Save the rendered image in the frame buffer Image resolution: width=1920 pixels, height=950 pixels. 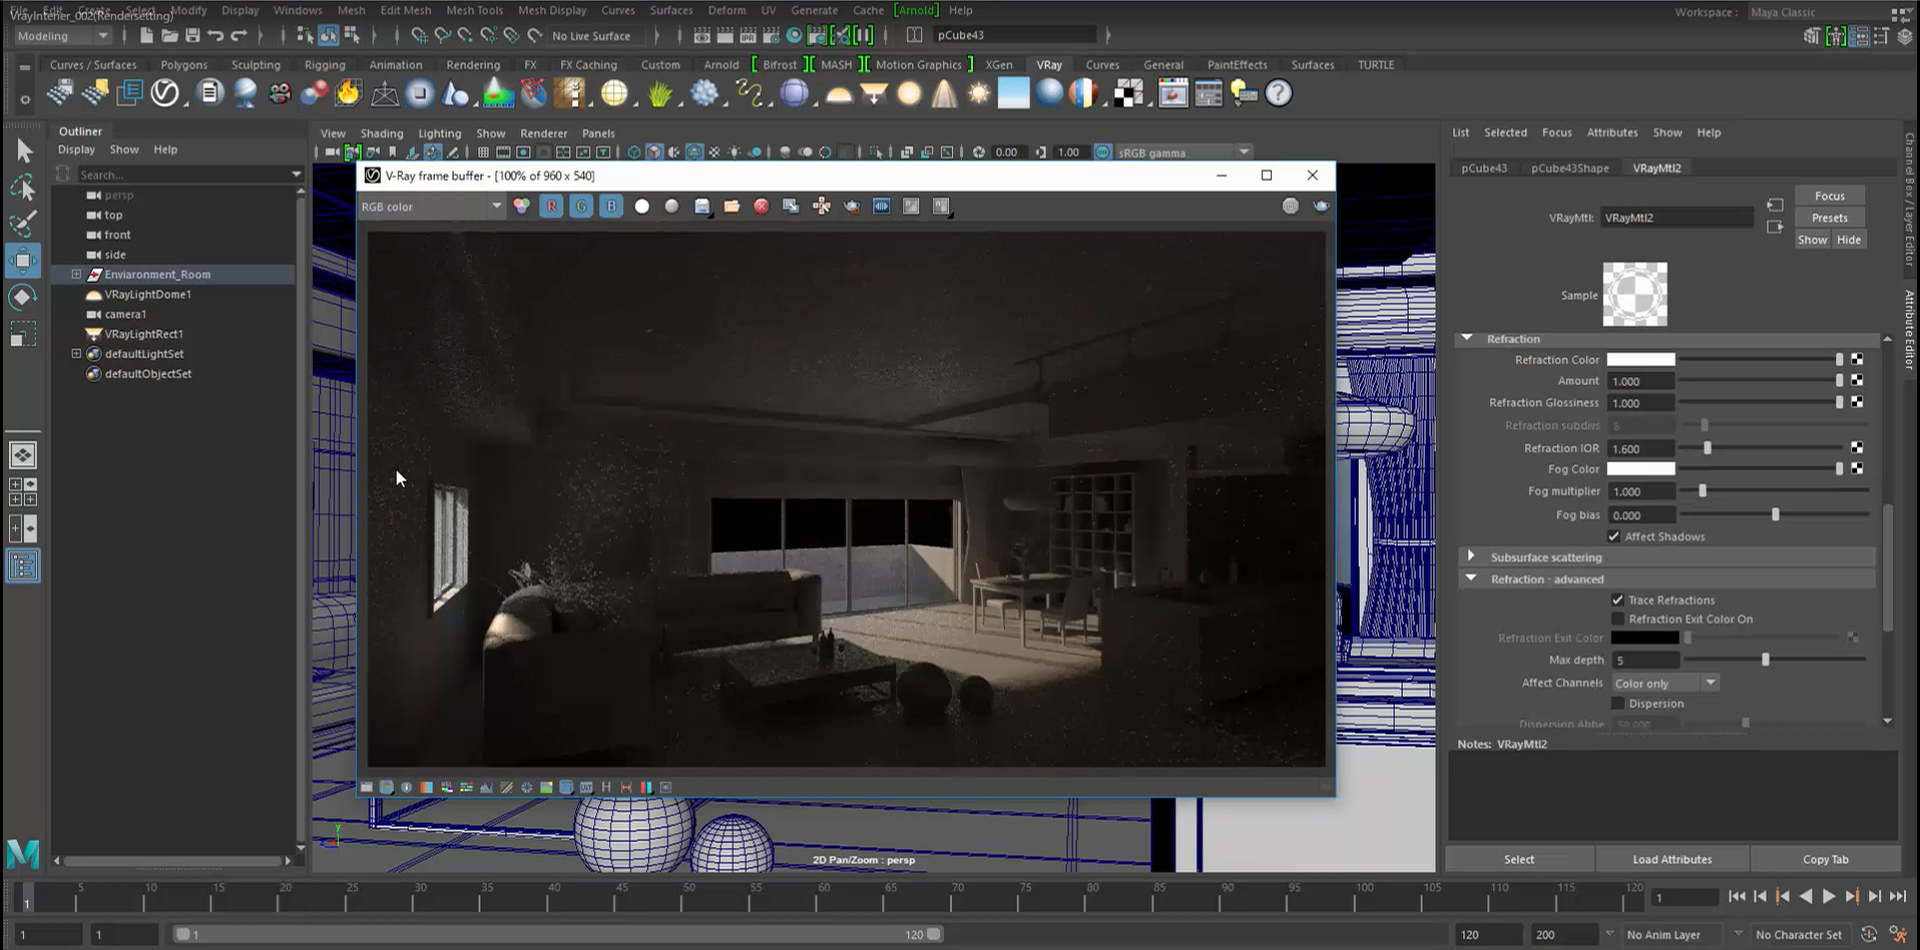coord(702,206)
